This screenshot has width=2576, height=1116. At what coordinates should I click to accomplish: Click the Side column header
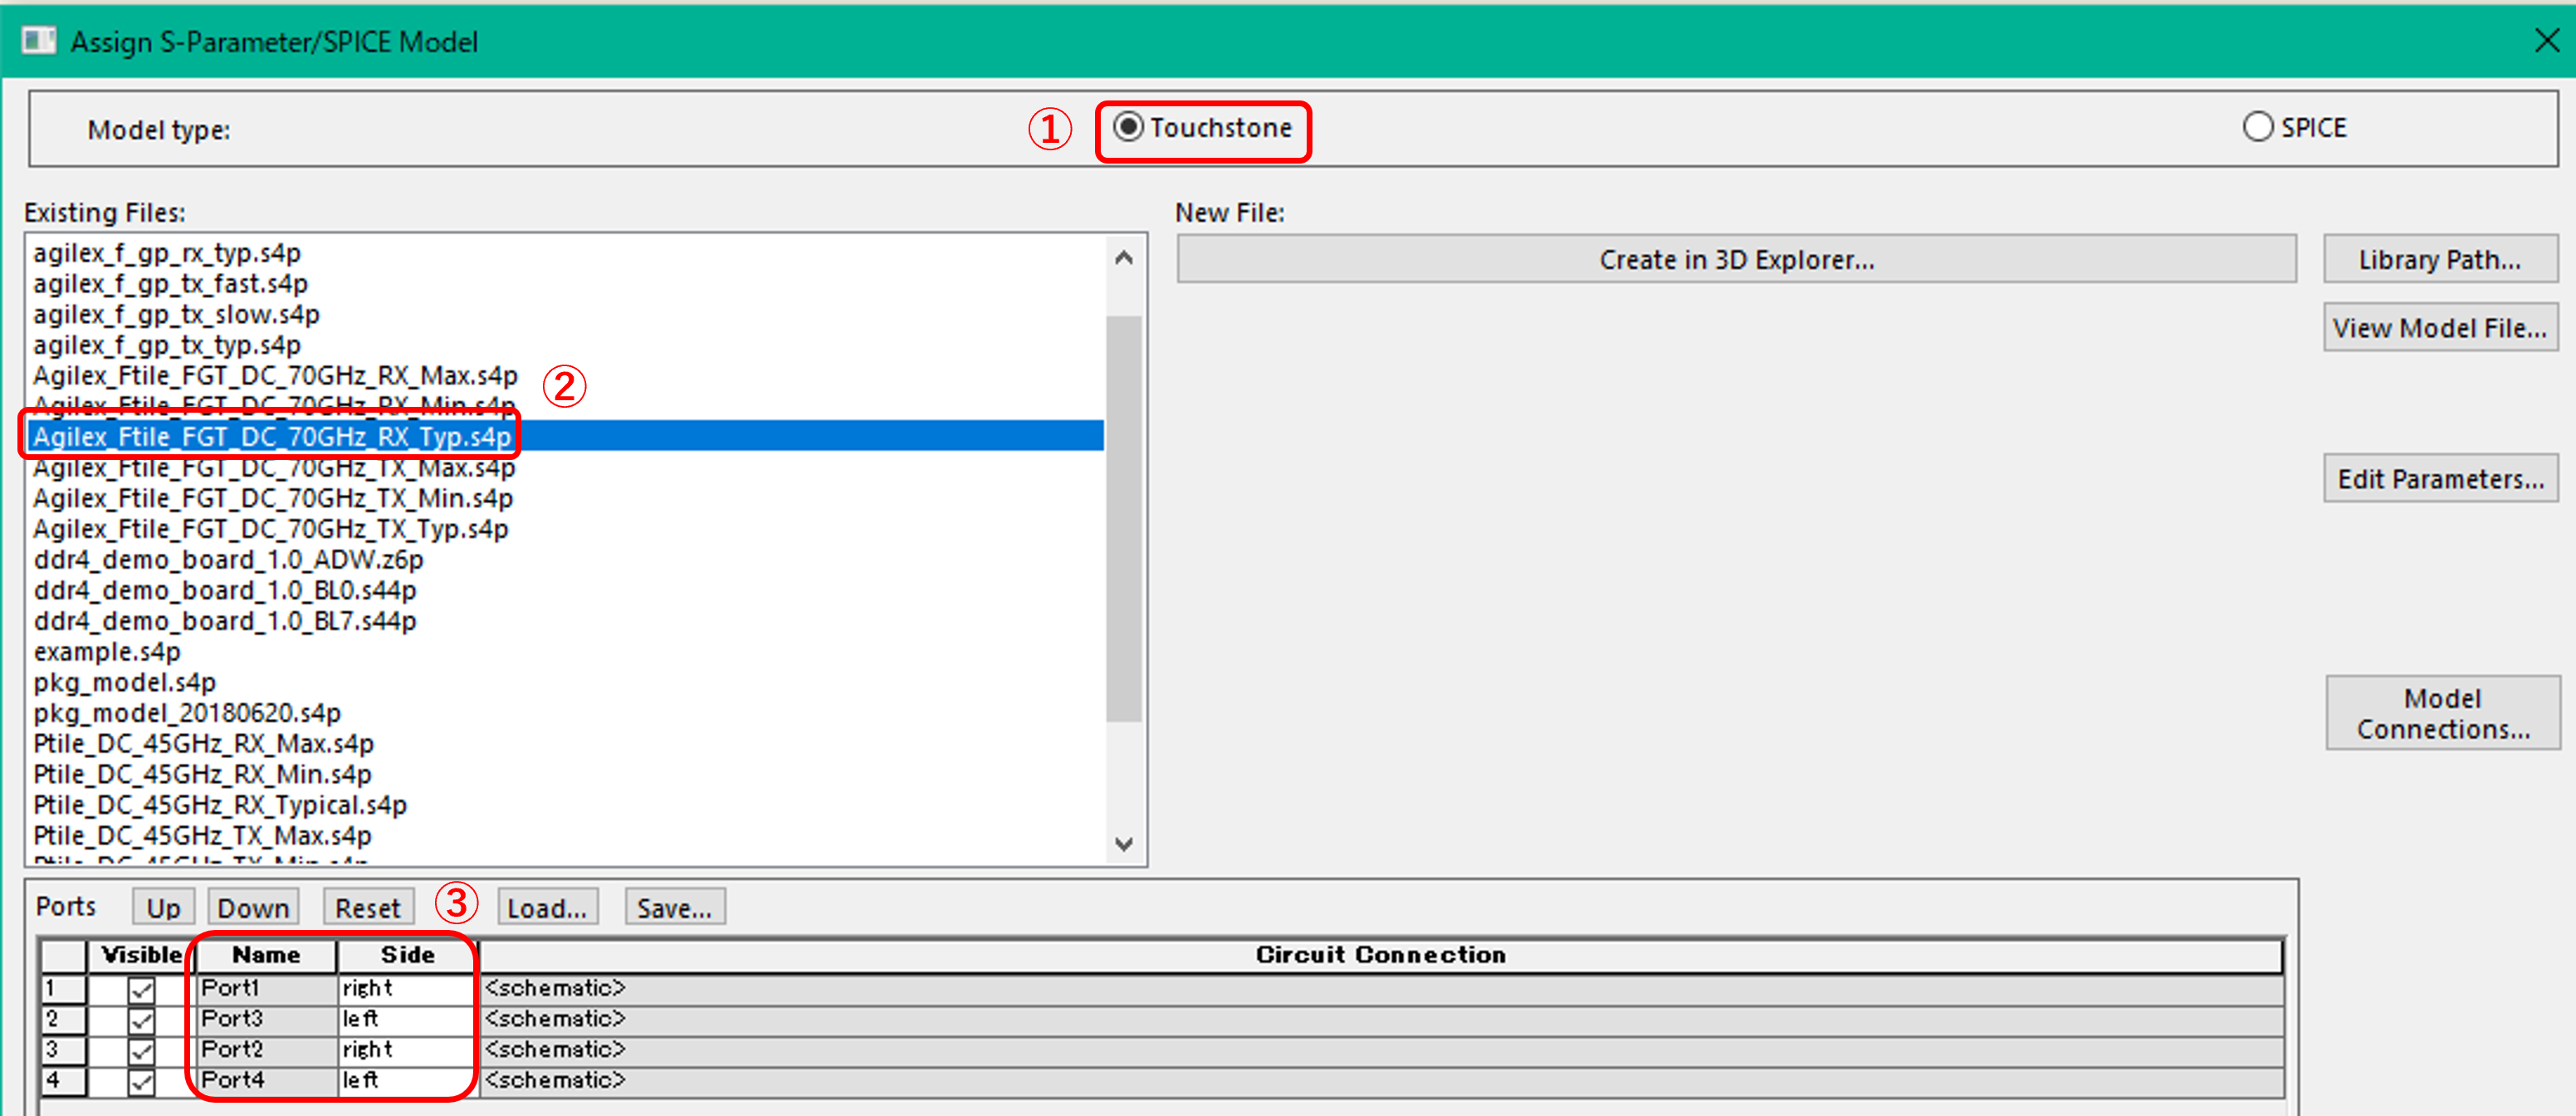click(x=407, y=955)
